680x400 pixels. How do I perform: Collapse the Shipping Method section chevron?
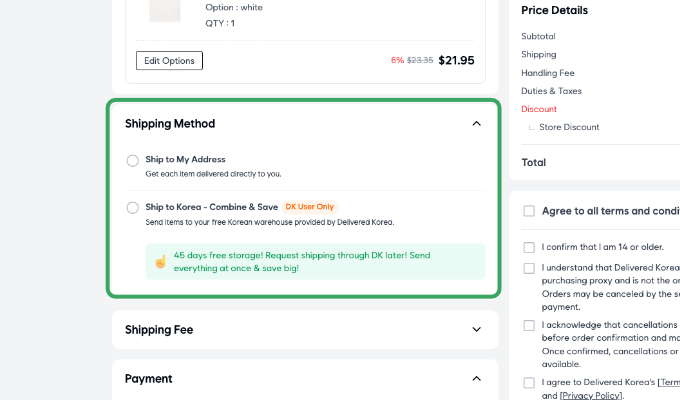coord(476,124)
